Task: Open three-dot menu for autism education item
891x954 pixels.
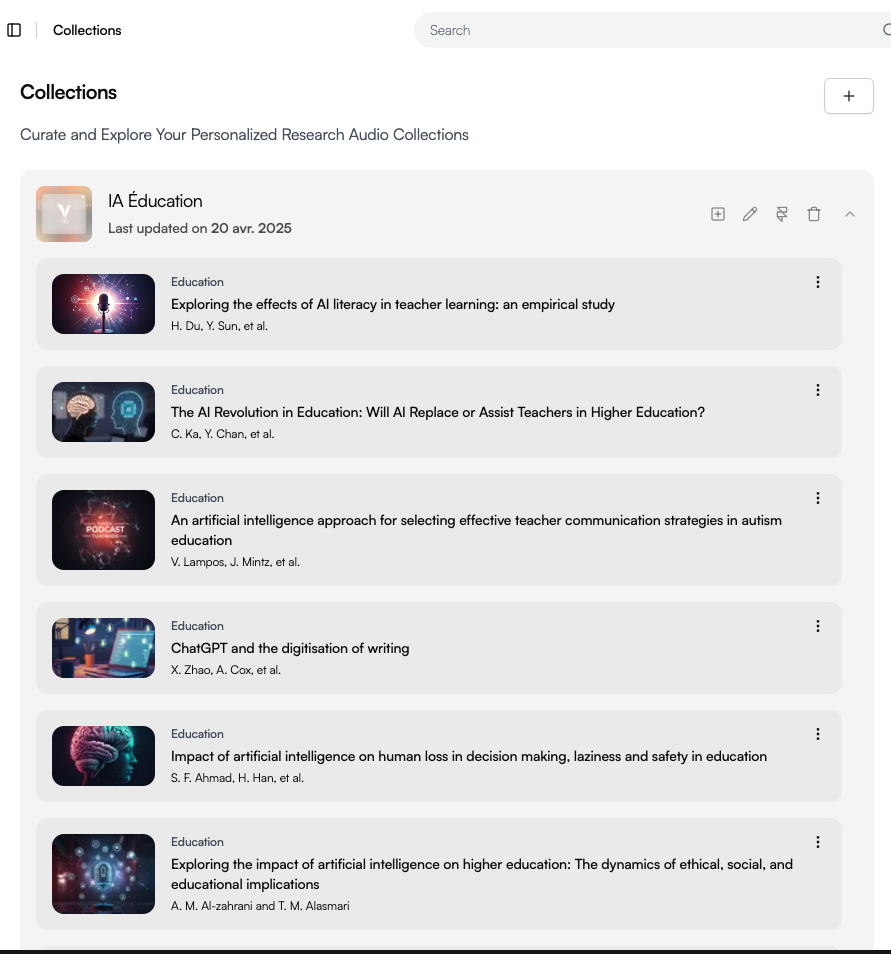Action: tap(818, 498)
